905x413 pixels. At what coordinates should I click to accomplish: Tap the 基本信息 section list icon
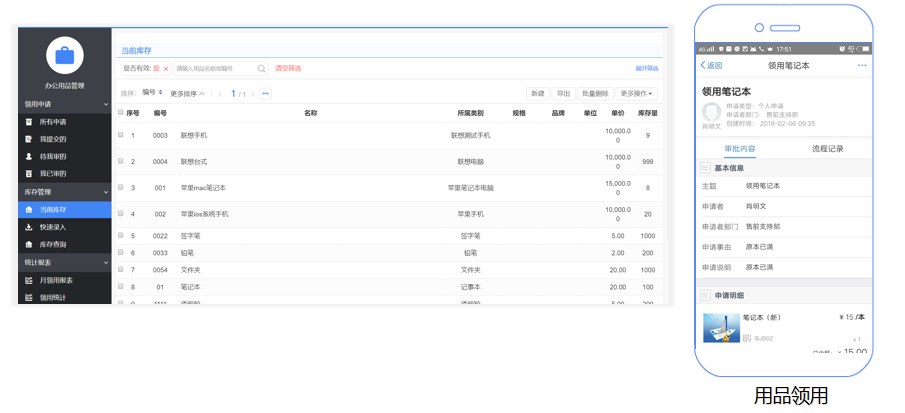(705, 168)
